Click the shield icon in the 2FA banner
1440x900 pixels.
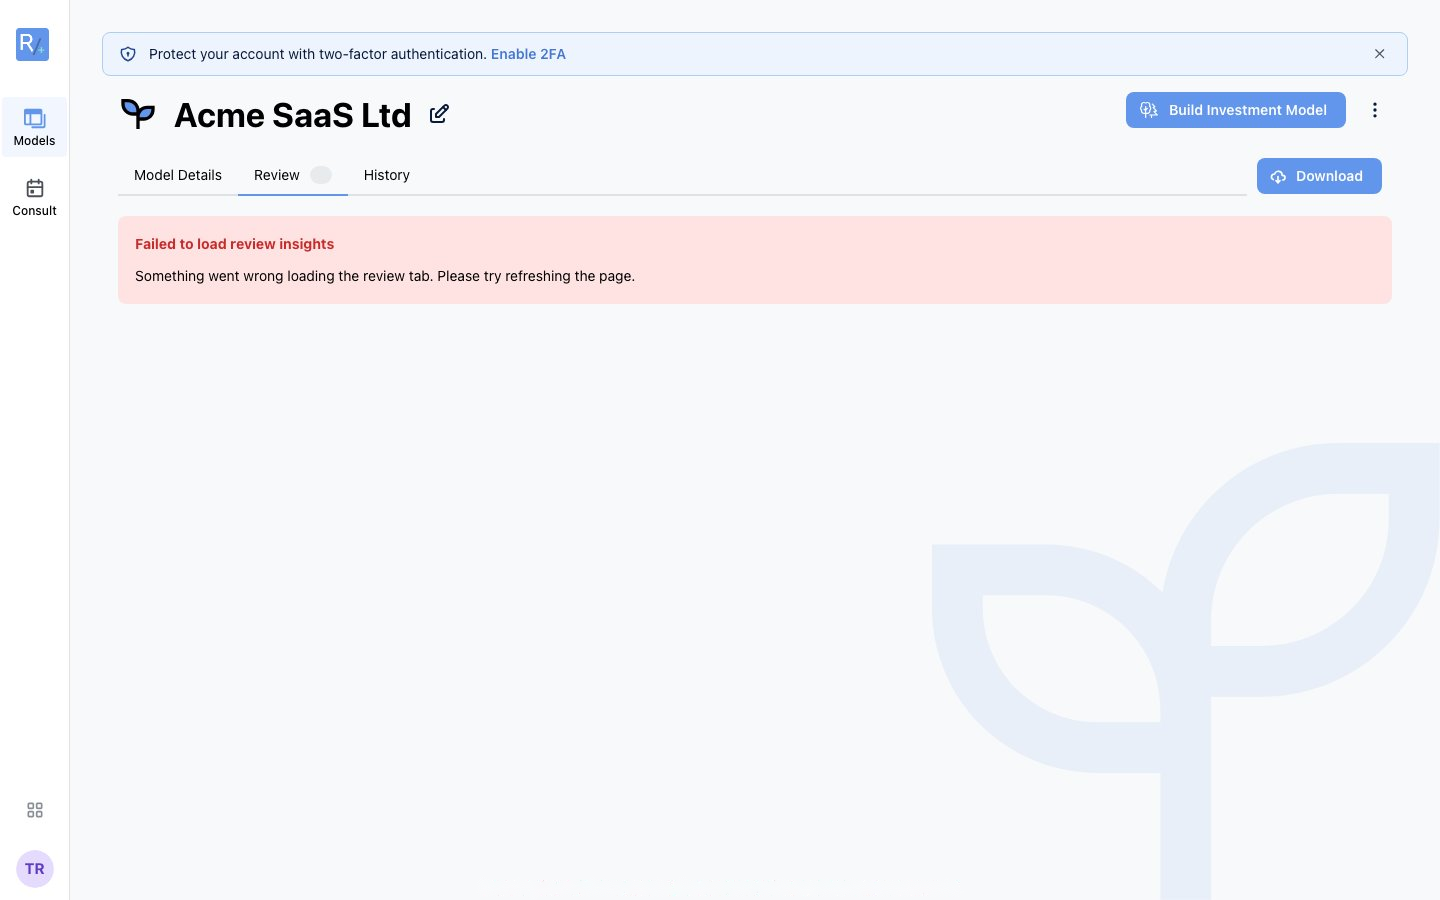click(128, 54)
